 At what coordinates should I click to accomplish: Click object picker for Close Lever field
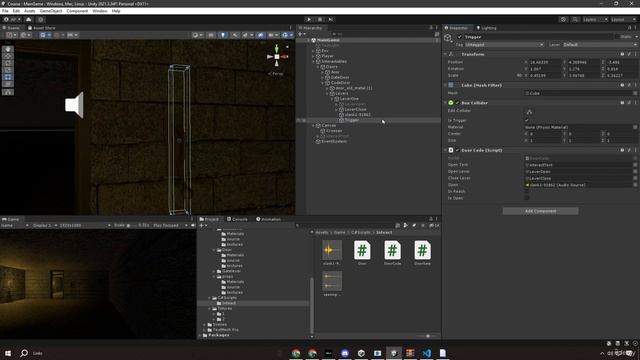(635, 178)
